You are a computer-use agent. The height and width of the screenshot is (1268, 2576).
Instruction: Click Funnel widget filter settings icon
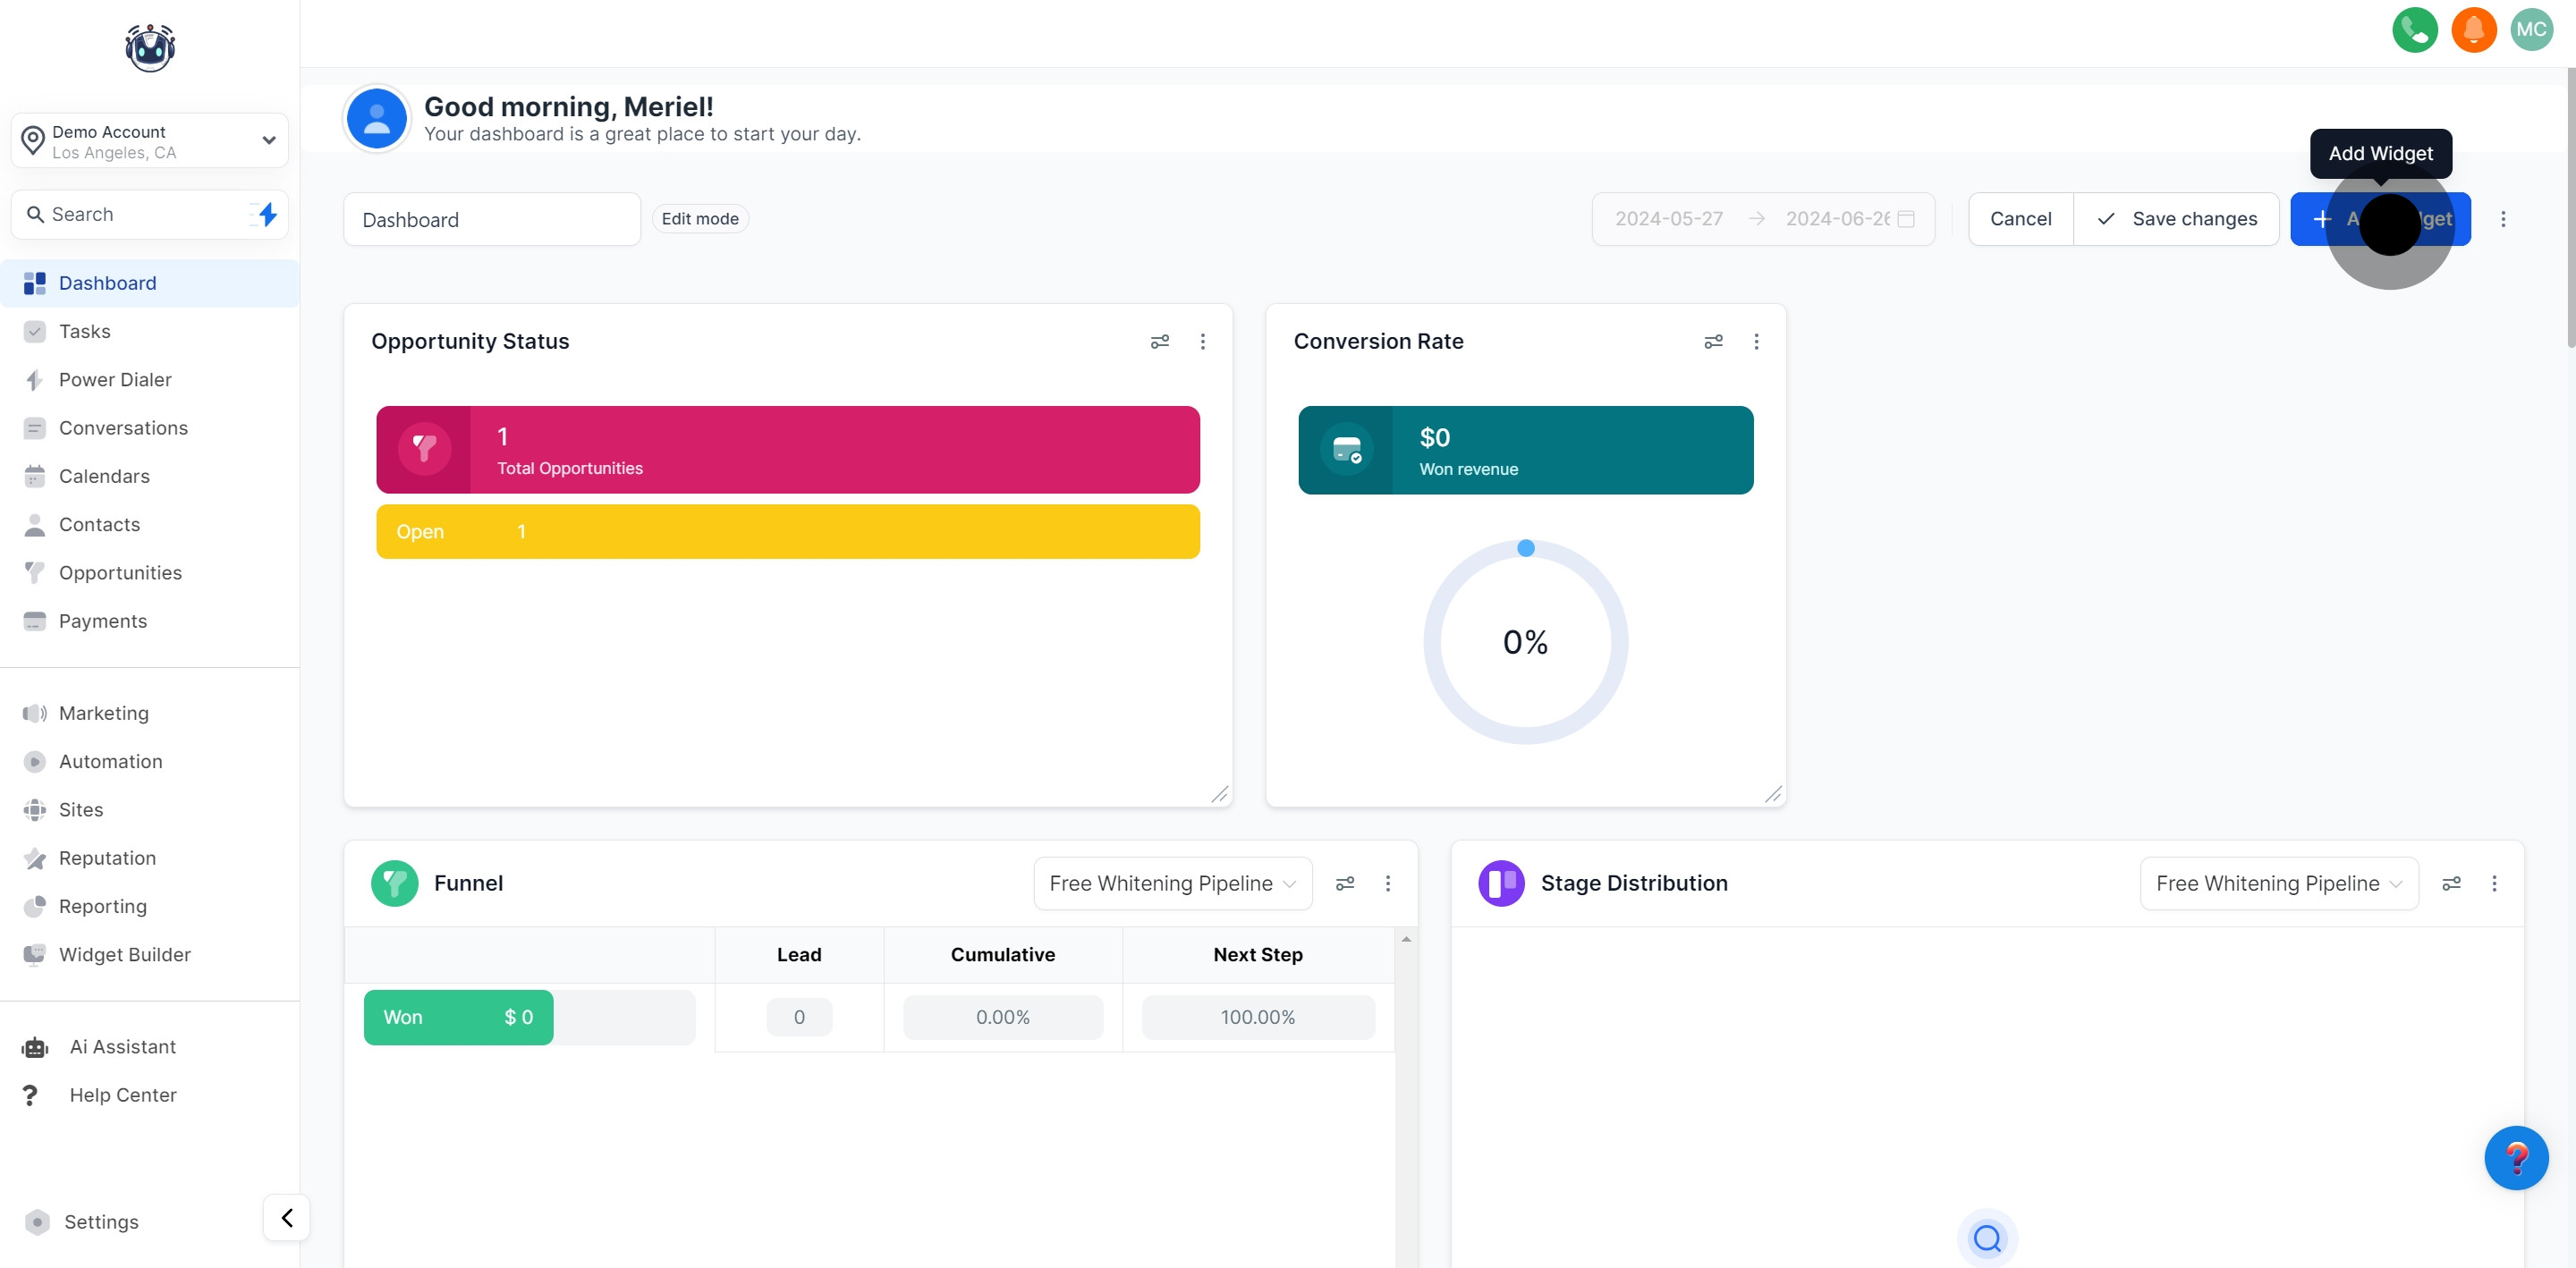point(1345,883)
